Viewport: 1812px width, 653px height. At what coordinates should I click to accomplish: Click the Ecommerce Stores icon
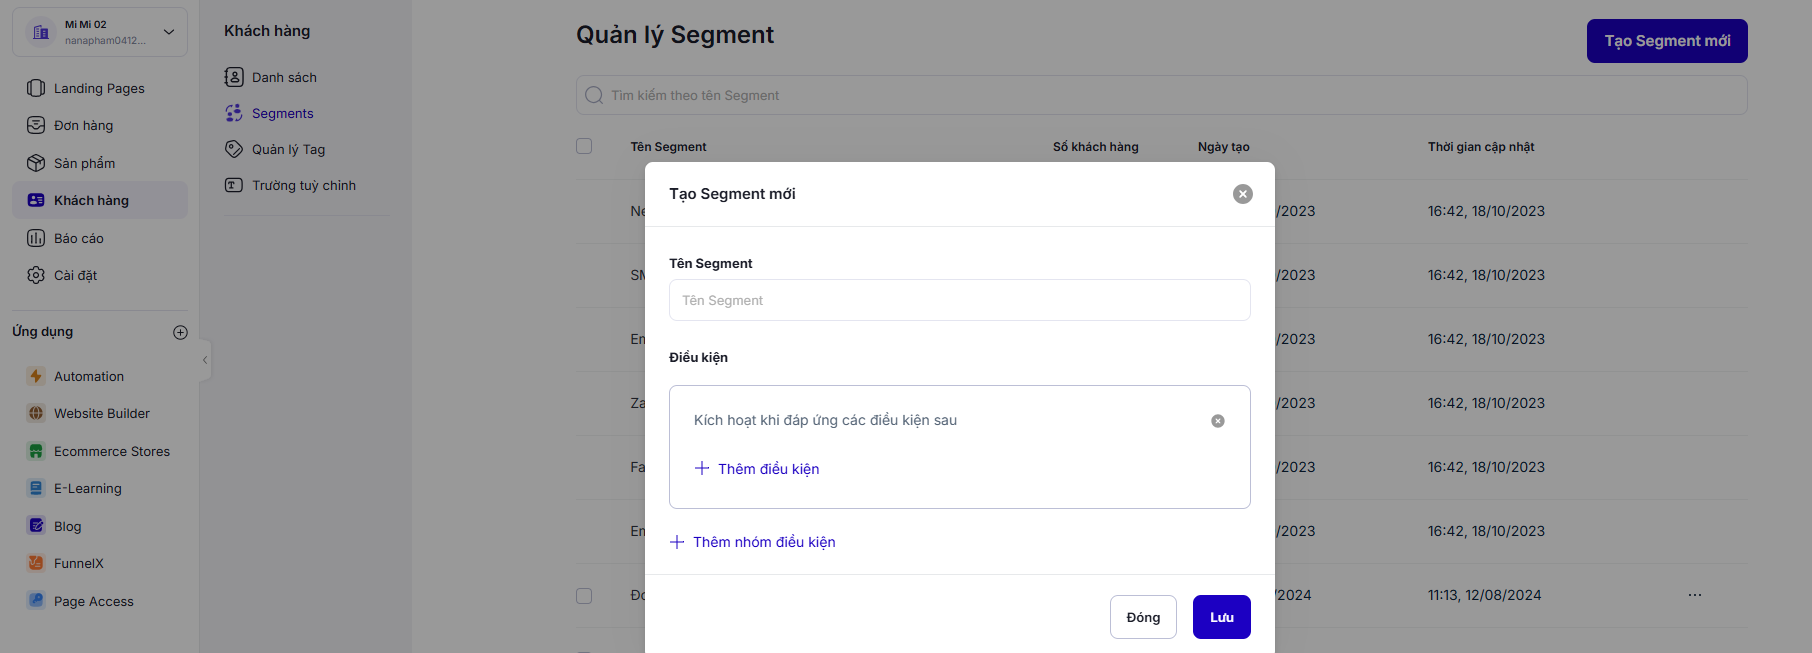(x=36, y=451)
